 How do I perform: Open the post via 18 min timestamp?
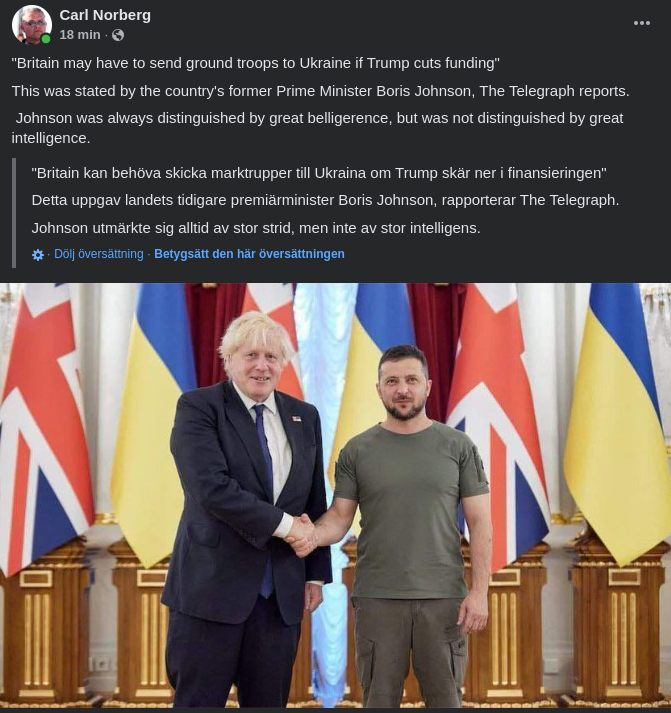[80, 35]
